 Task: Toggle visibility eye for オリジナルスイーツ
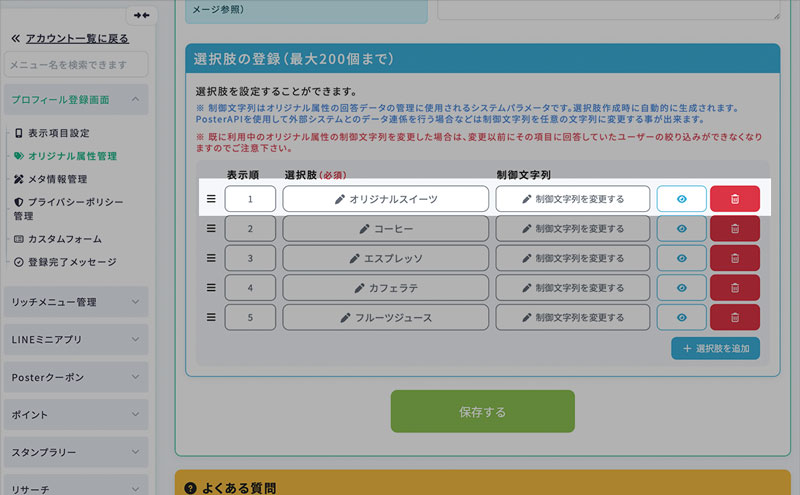pyautogui.click(x=681, y=199)
